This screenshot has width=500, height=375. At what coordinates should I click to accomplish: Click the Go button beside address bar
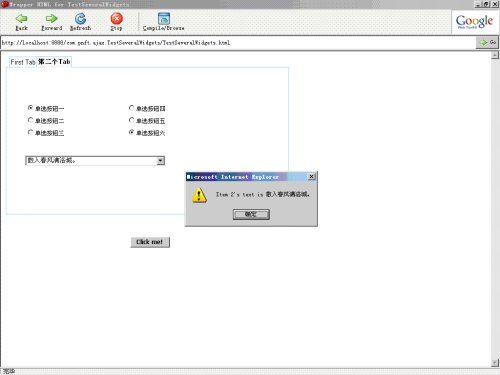tap(488, 43)
